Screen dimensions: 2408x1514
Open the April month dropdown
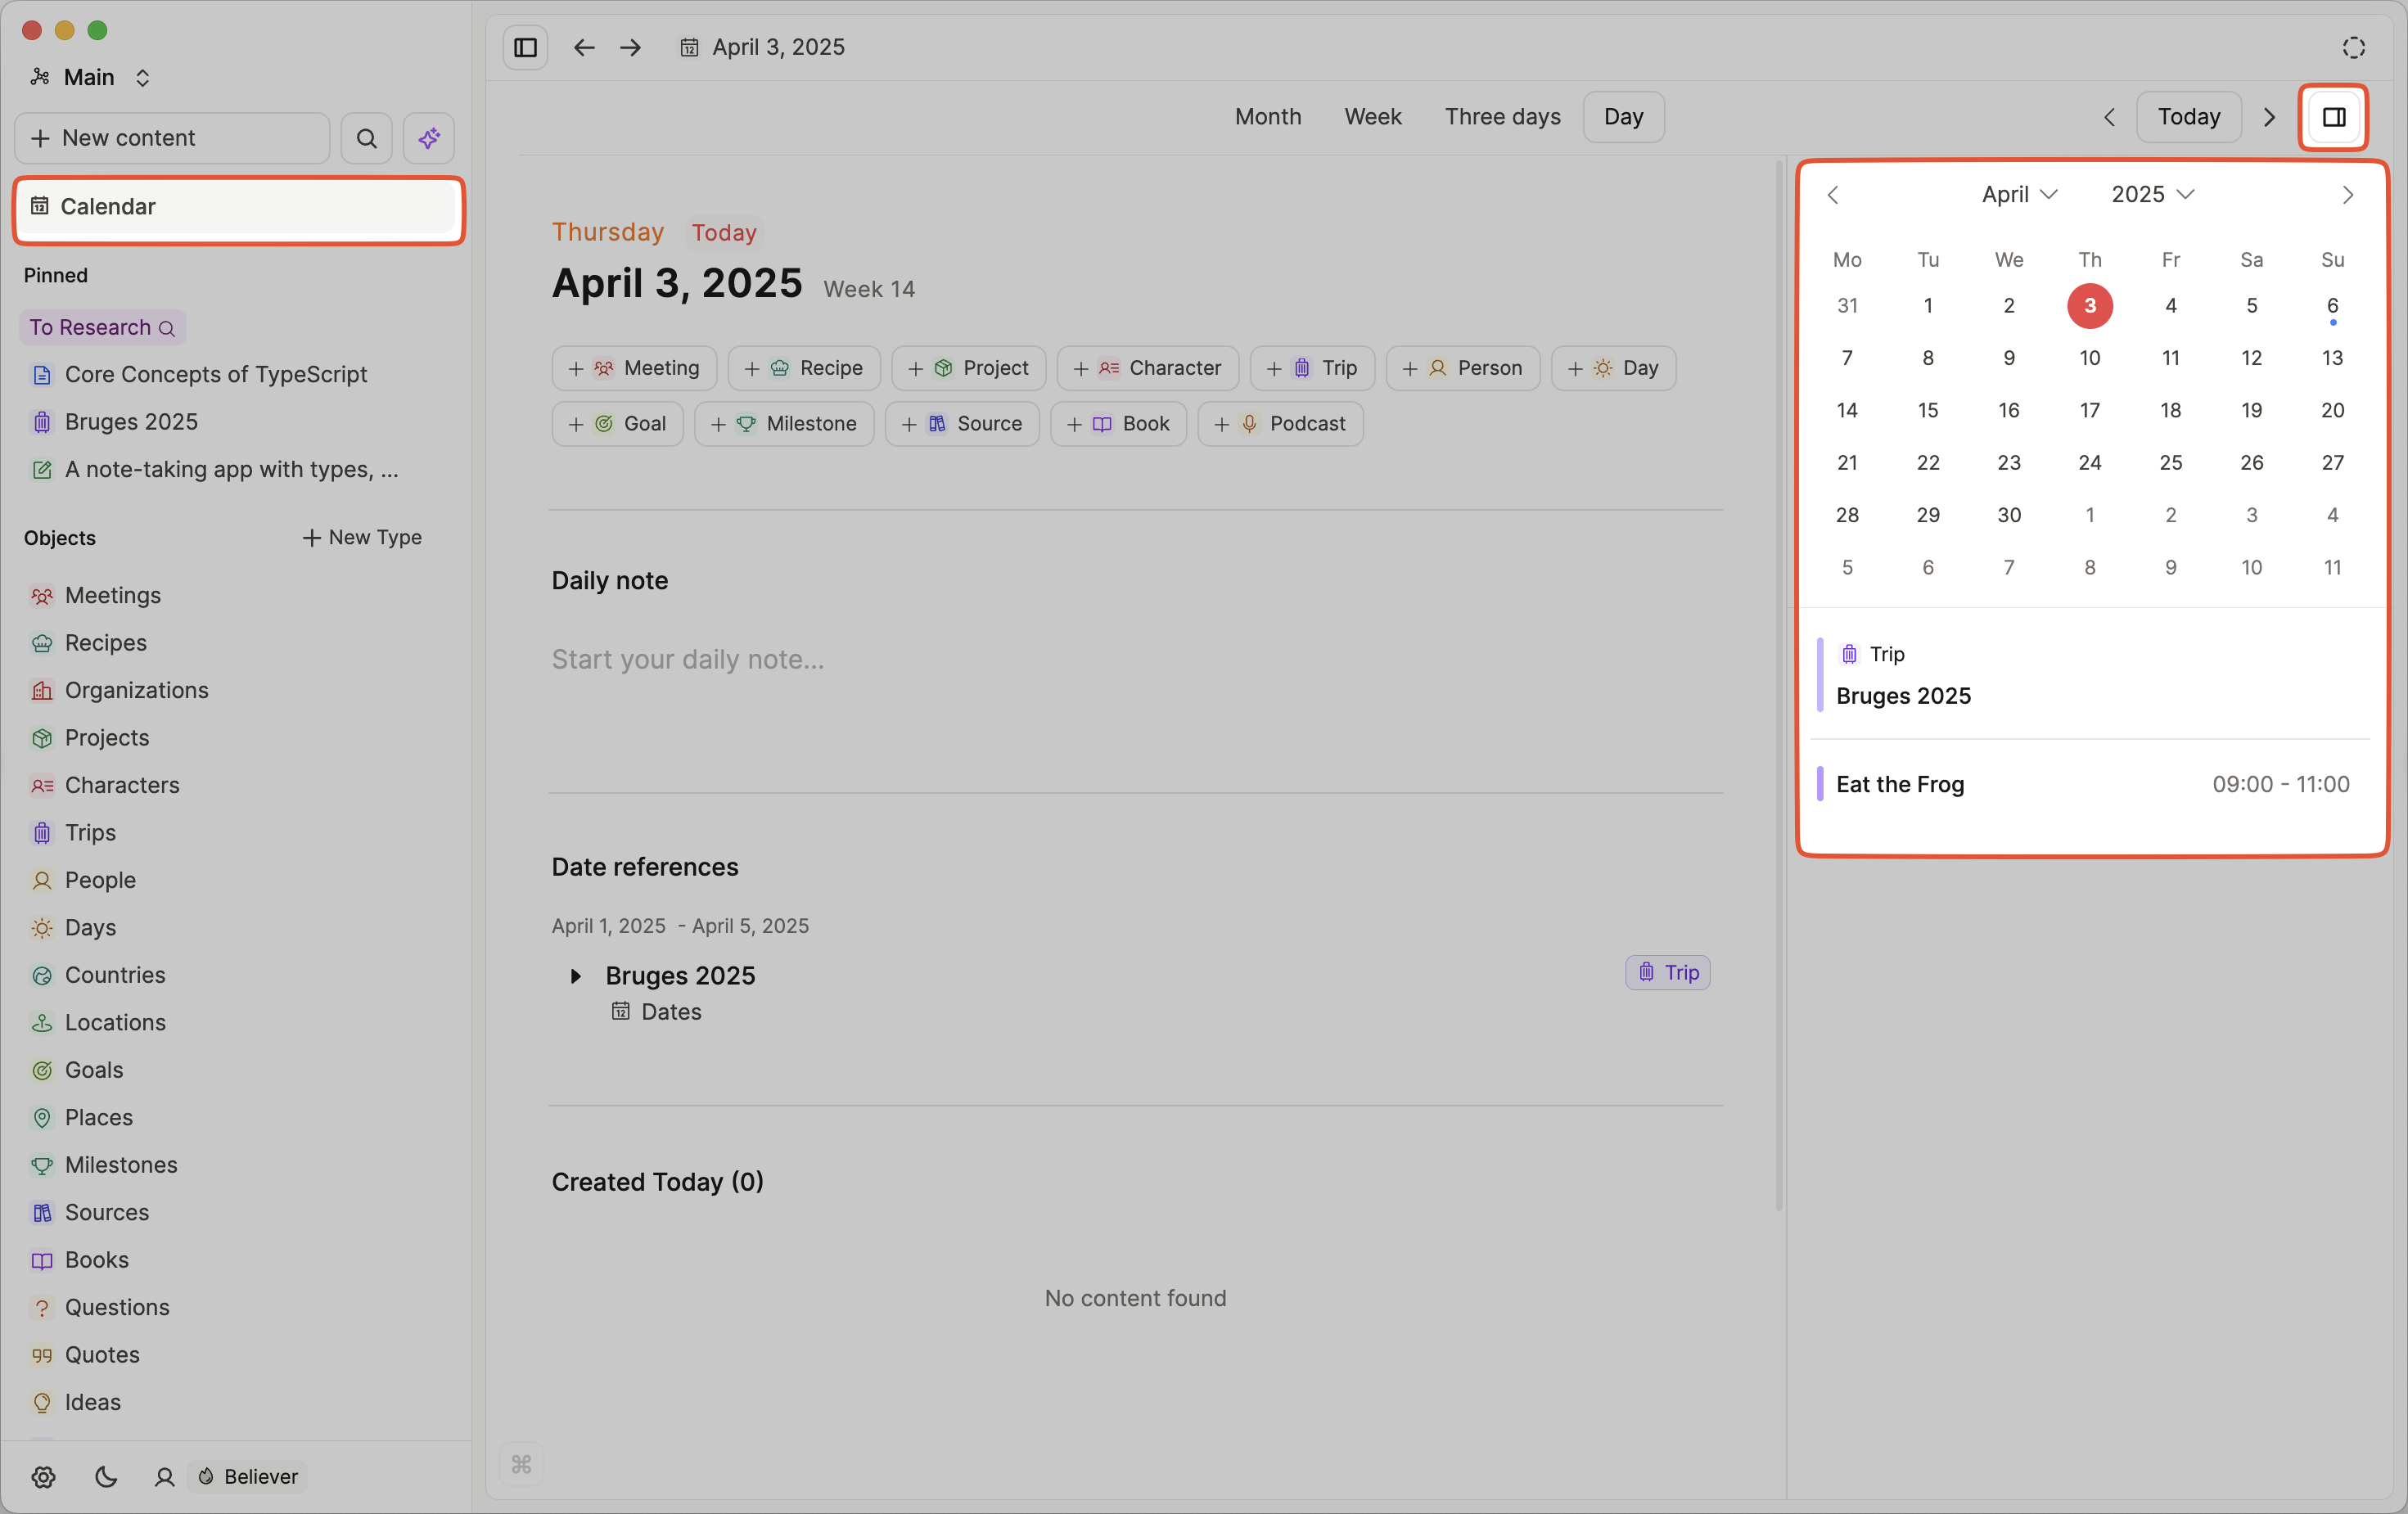click(x=2019, y=194)
